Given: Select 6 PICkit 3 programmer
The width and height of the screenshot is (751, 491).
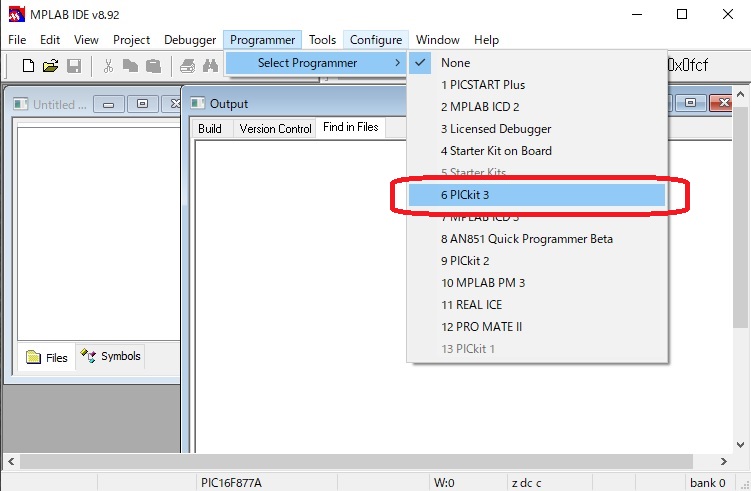Looking at the screenshot, I should [537, 195].
